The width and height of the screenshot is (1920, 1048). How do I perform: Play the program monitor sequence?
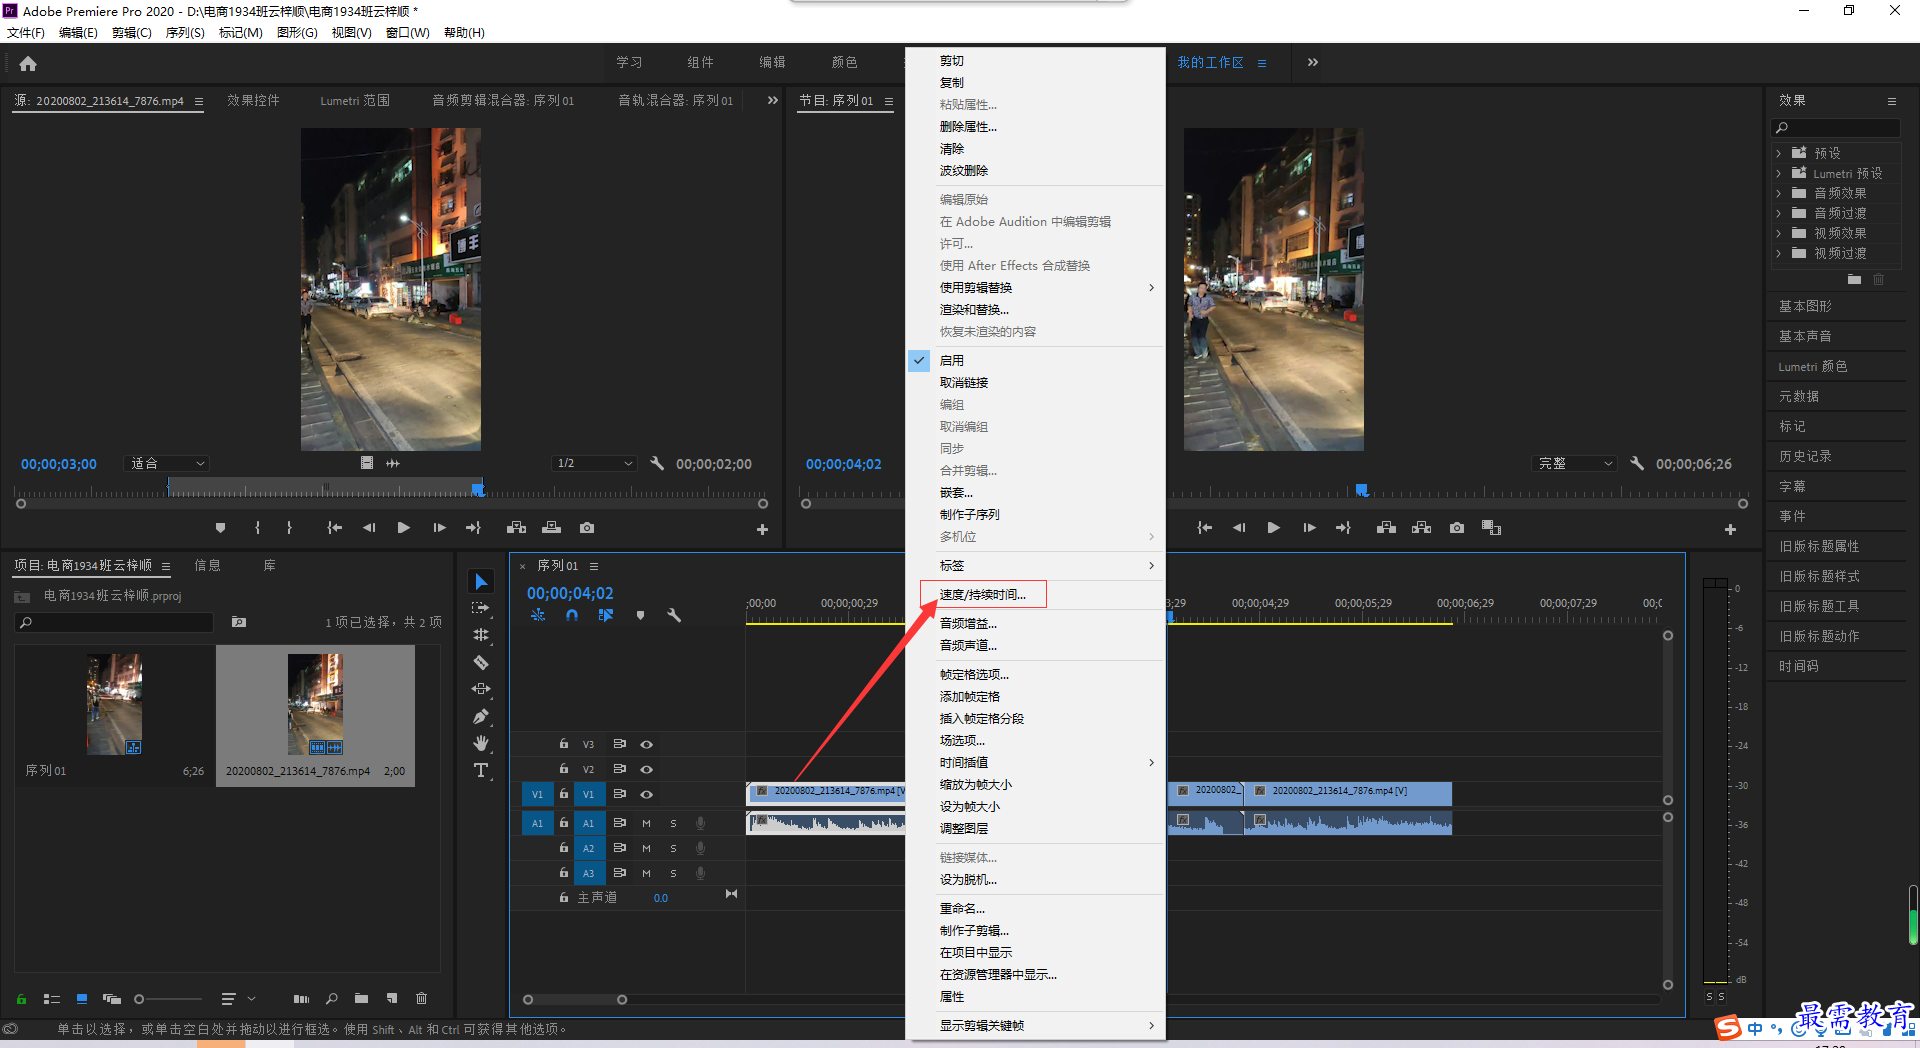tap(1273, 528)
